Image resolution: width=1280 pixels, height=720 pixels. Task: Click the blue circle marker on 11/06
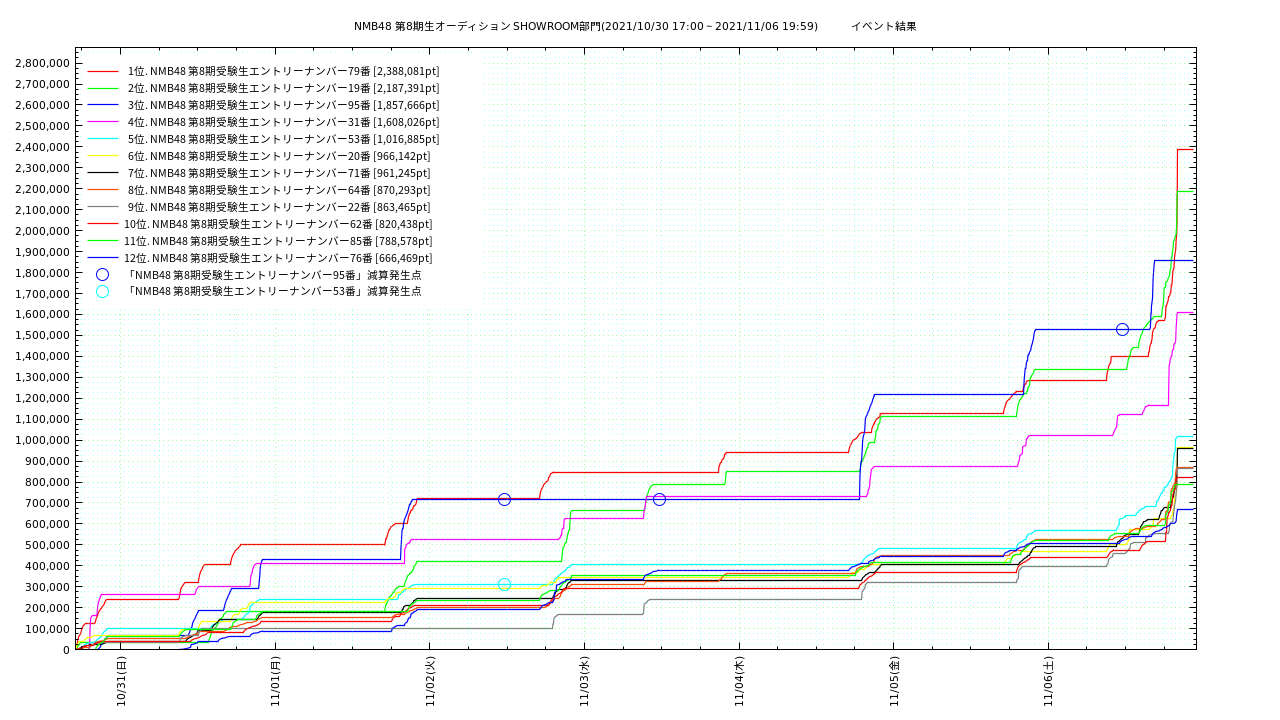(x=1122, y=330)
